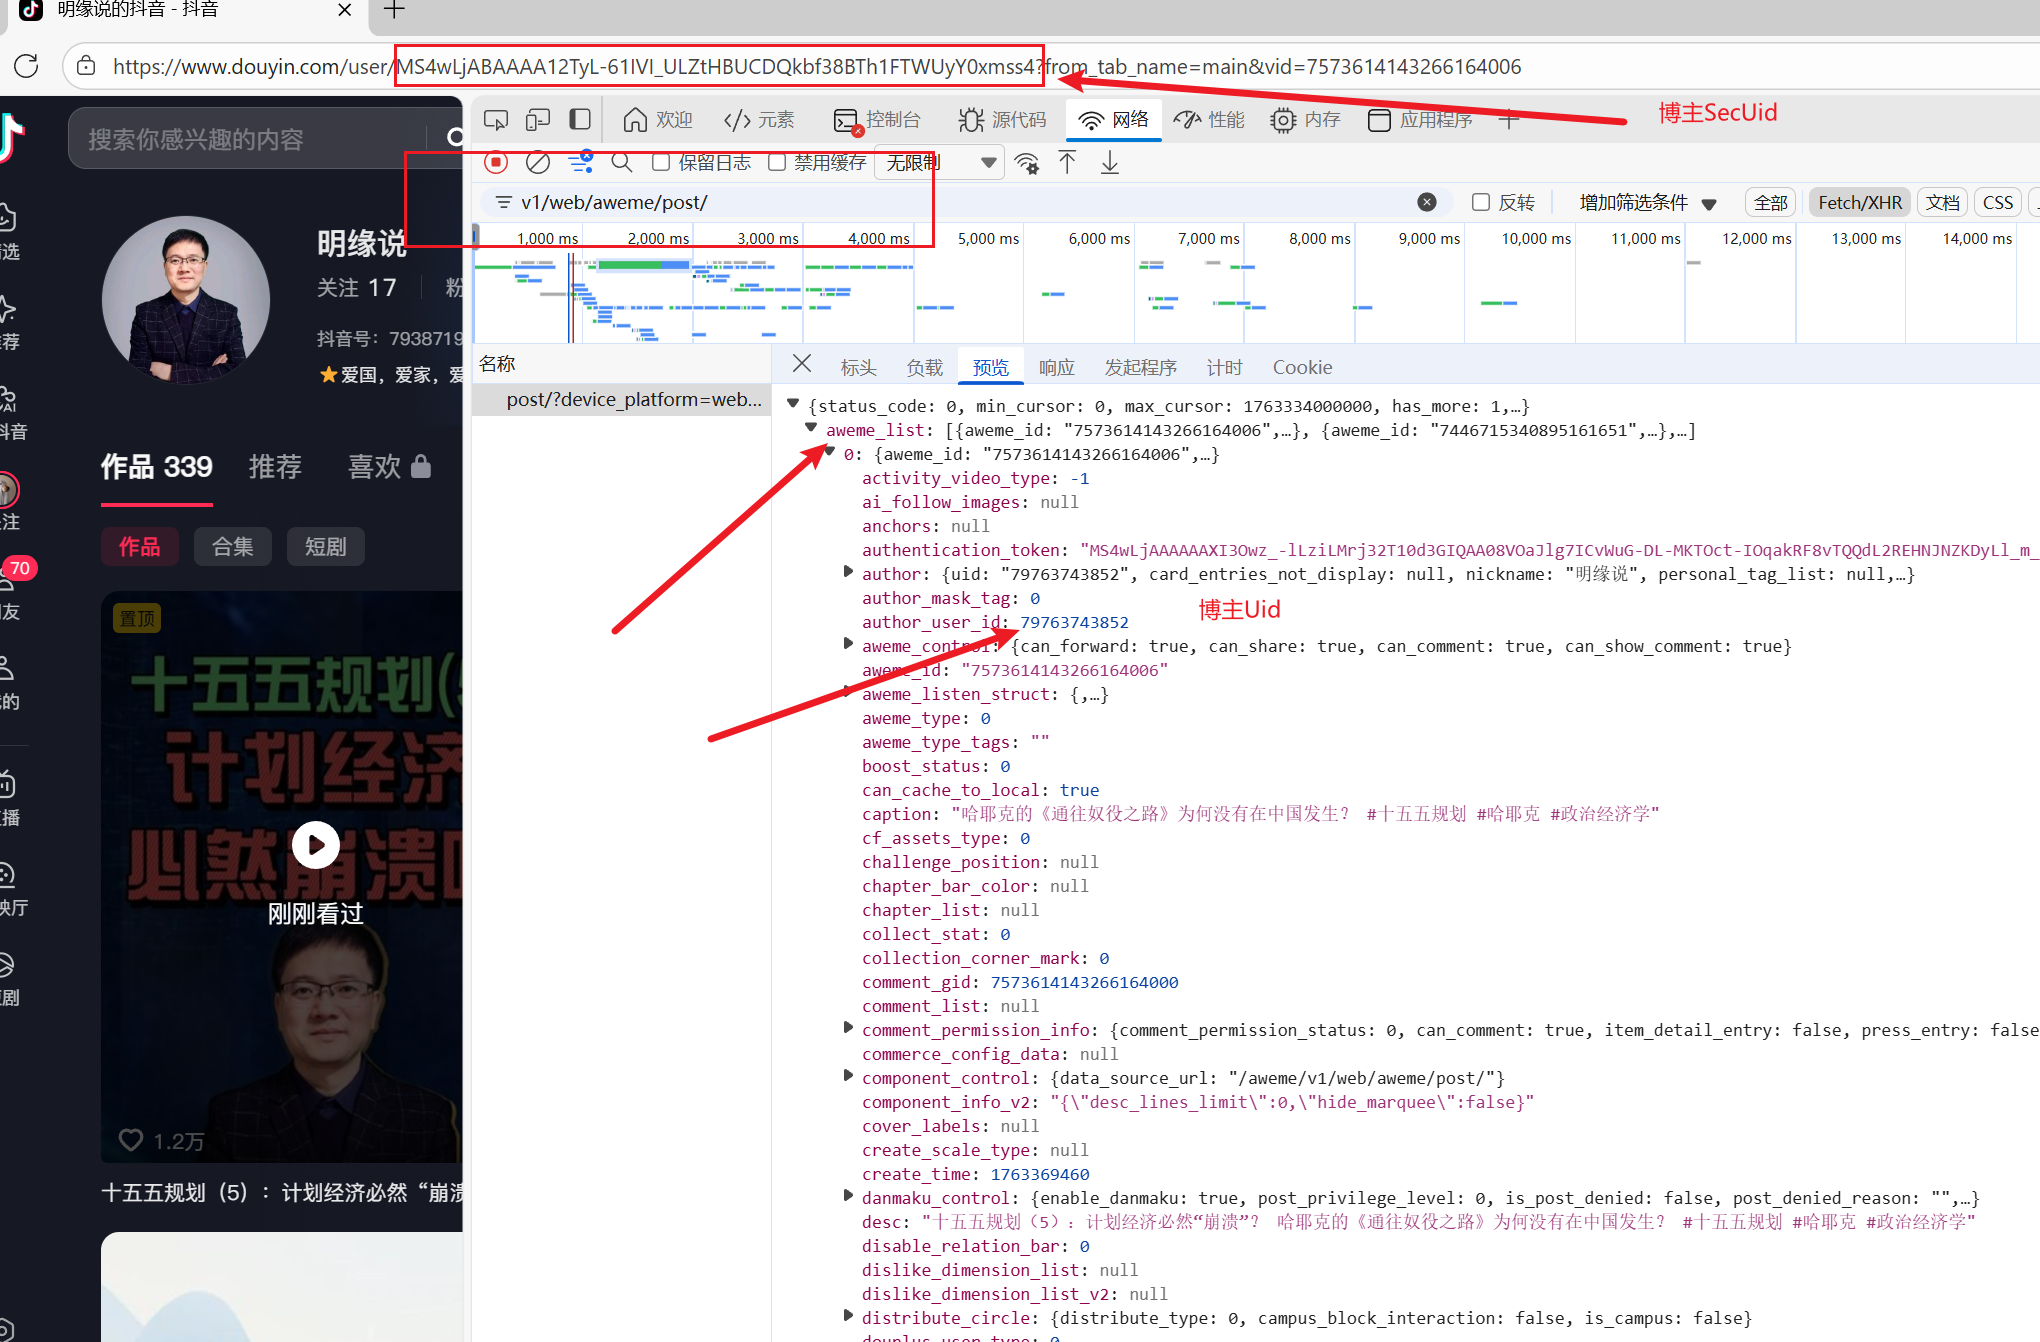
Task: Toggle device emulation mode
Action: (538, 120)
